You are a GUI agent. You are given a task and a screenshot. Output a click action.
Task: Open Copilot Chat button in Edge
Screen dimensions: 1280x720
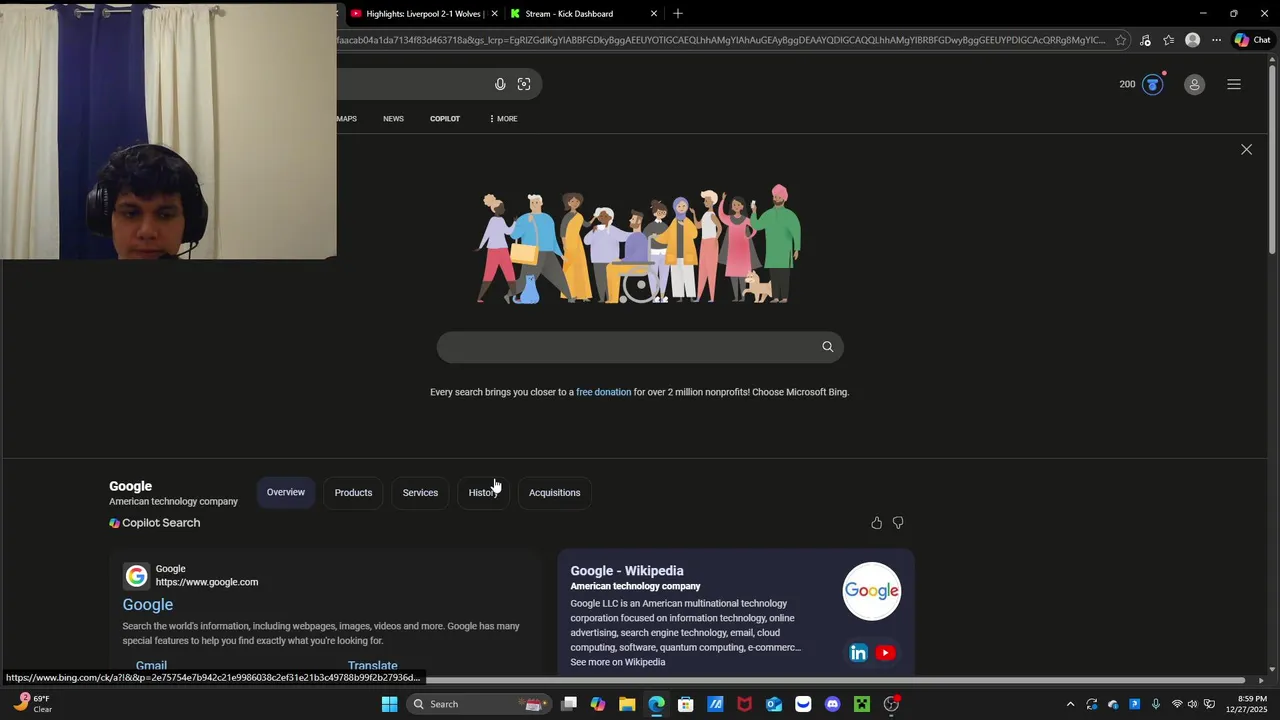1252,40
